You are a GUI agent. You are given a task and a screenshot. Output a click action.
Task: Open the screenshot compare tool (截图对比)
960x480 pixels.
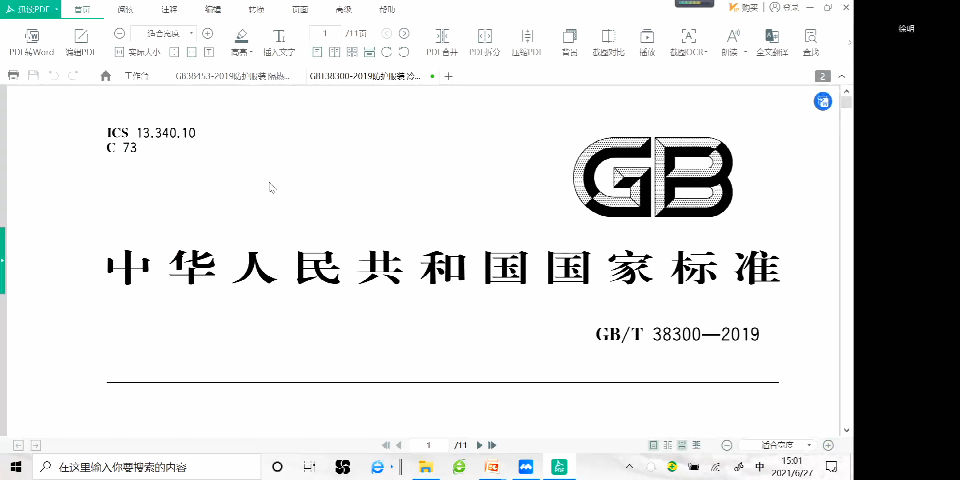tap(609, 42)
